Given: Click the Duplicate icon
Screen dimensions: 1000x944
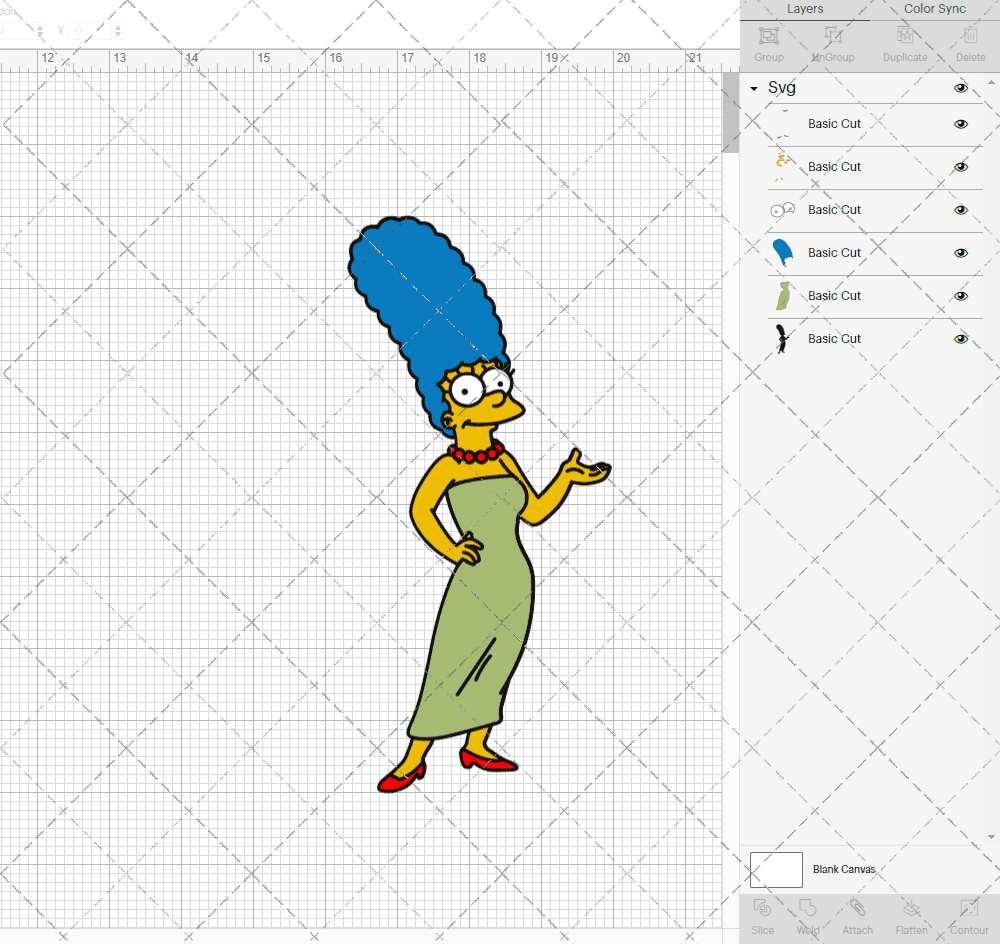Looking at the screenshot, I should (905, 36).
